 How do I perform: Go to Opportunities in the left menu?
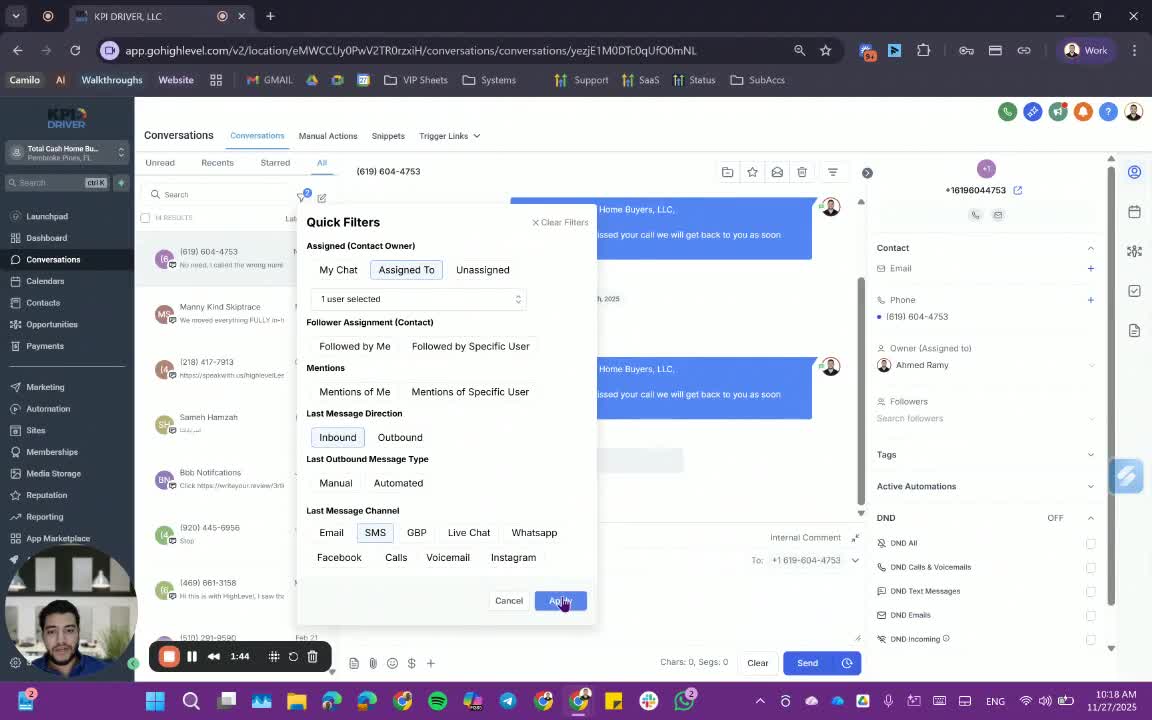[x=51, y=325]
